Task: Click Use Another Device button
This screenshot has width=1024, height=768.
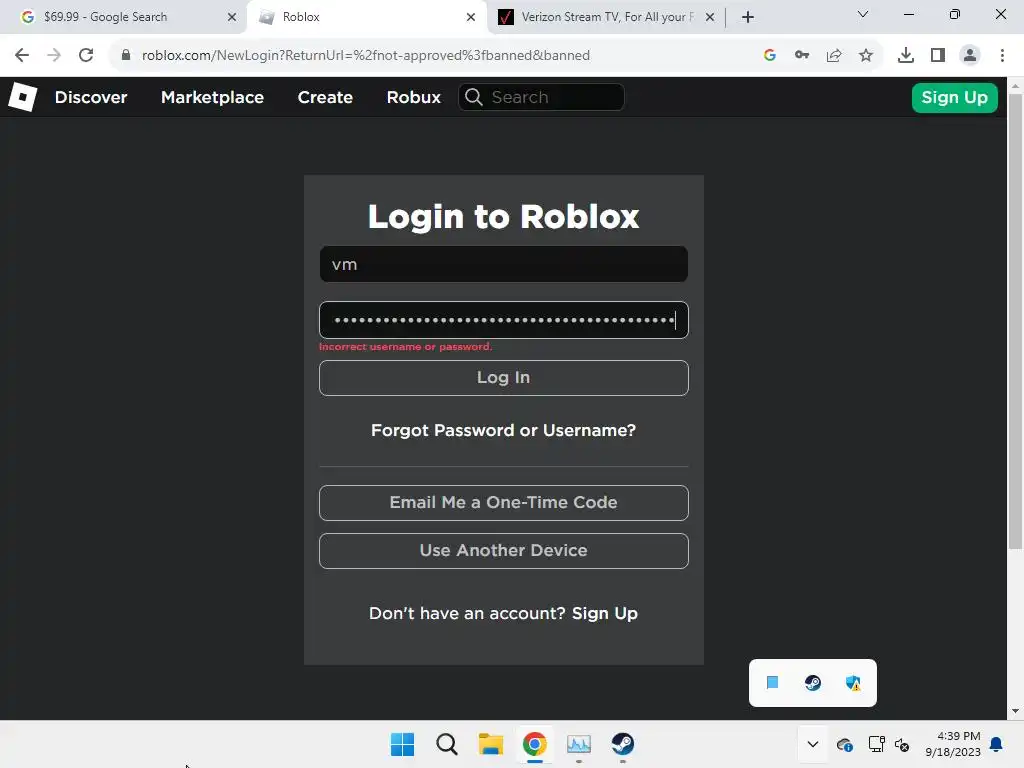Action: (504, 551)
